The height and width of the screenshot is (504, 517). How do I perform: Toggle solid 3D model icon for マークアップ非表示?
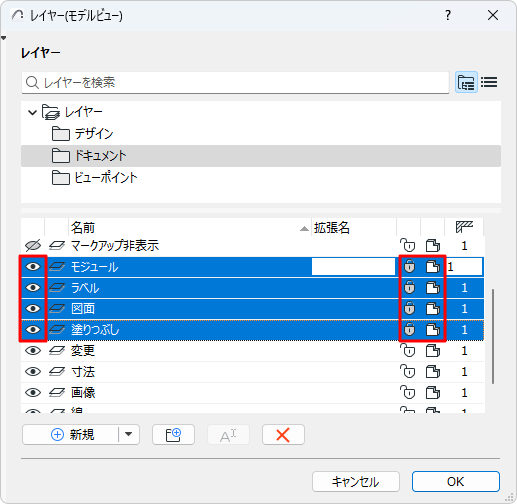(433, 246)
